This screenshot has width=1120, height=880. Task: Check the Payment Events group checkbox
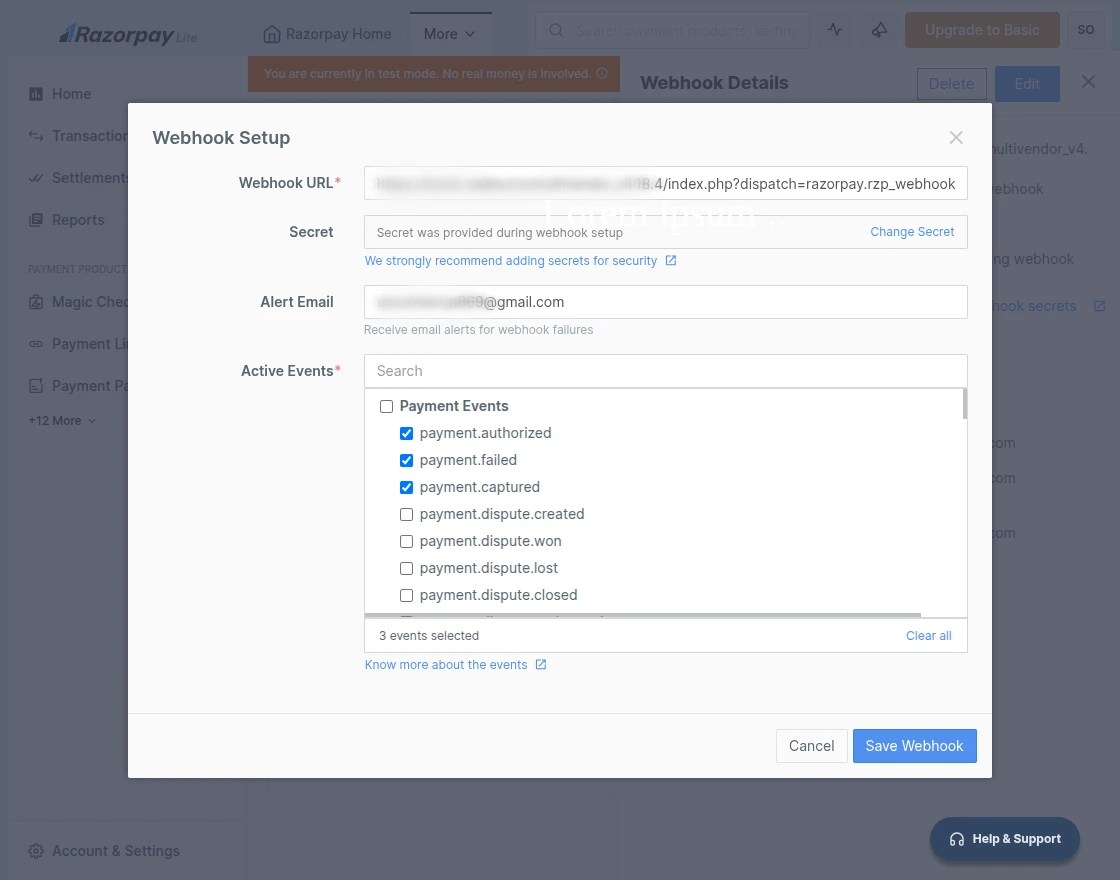point(386,406)
